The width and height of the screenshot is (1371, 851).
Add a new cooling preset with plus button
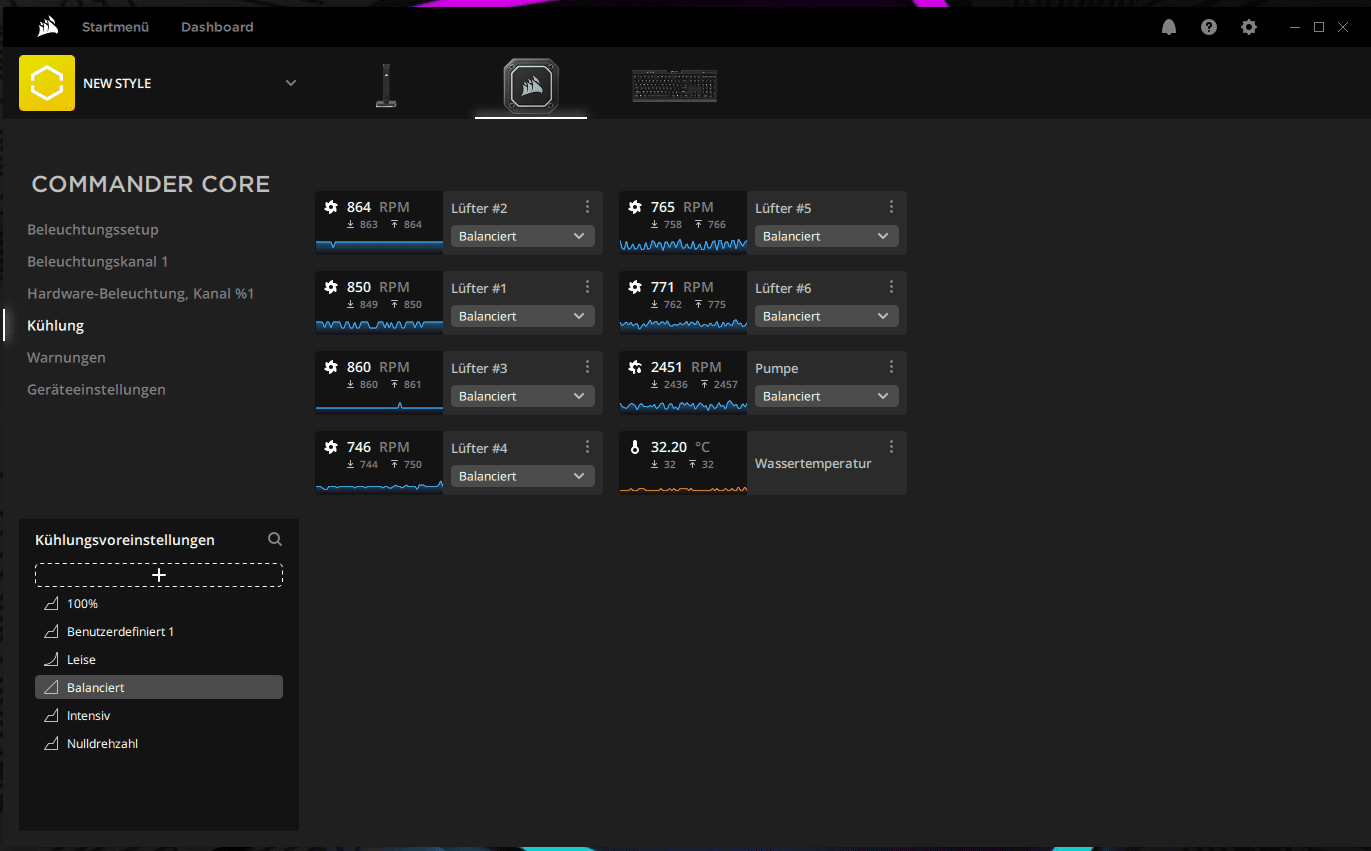[x=159, y=575]
